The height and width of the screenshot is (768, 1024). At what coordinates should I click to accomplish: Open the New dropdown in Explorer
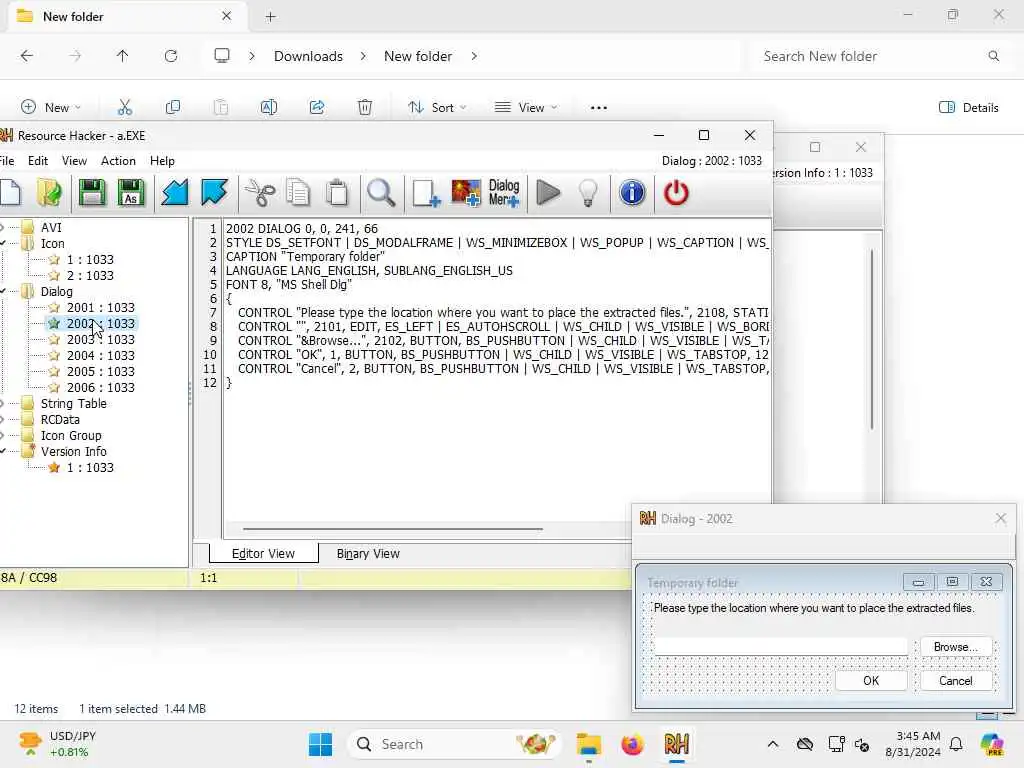(x=52, y=107)
